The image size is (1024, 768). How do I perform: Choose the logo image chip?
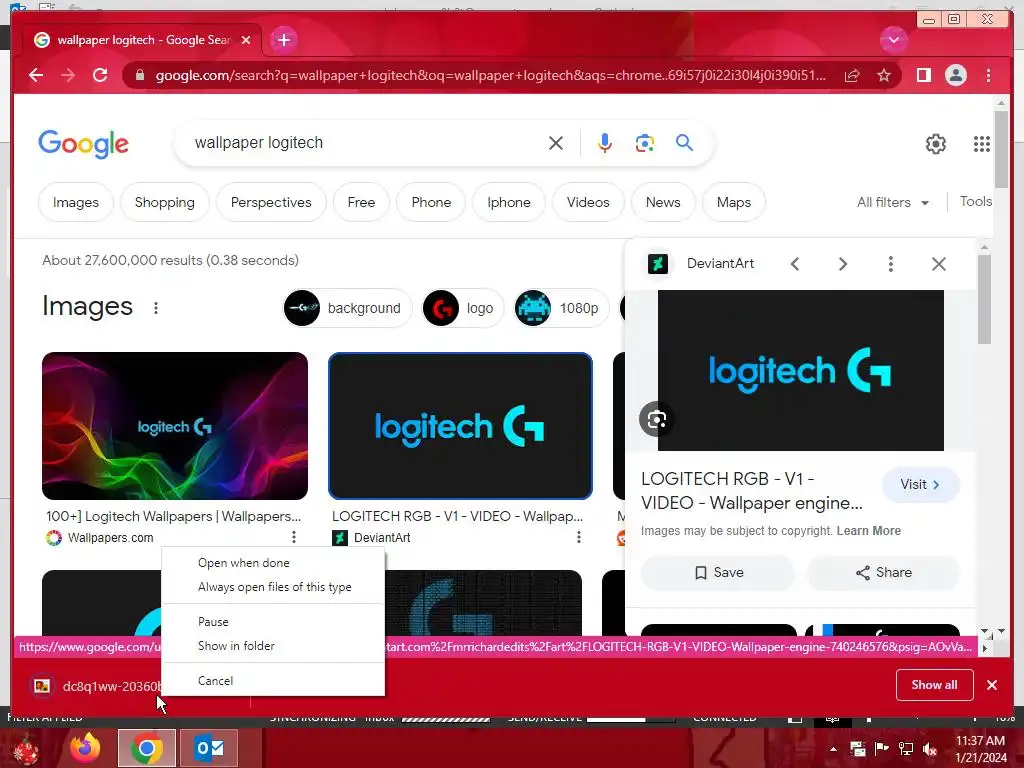462,308
